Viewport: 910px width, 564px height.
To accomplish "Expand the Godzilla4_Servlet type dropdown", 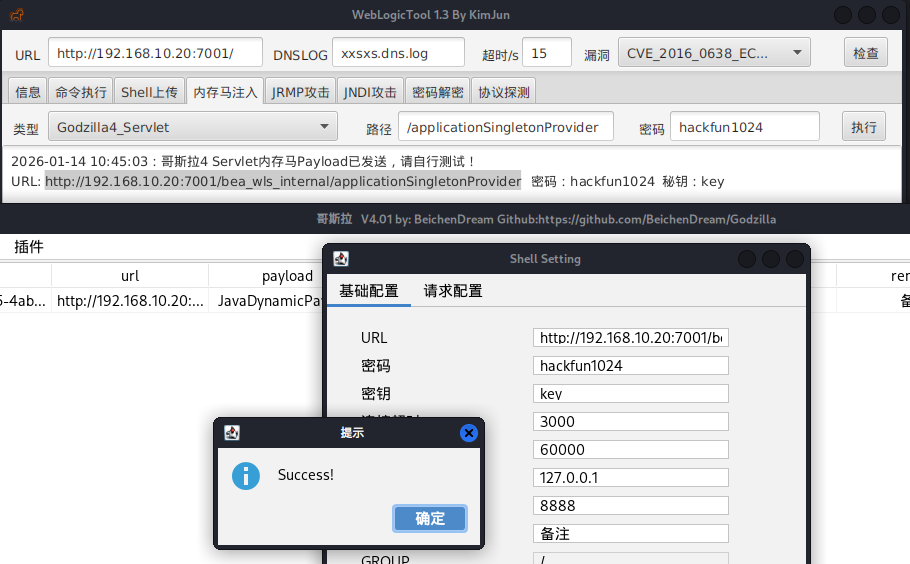I will click(x=192, y=127).
